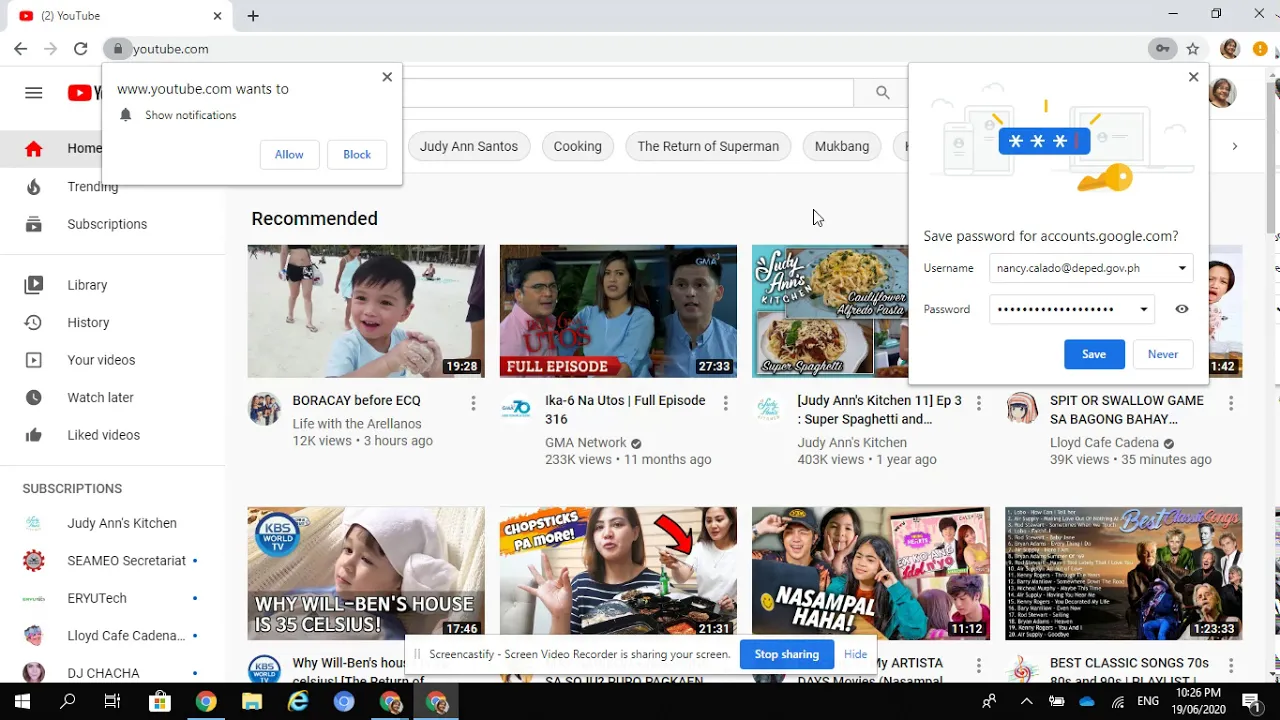The image size is (1280, 720).
Task: Open Subscriptions in the sidebar
Action: pos(112,224)
